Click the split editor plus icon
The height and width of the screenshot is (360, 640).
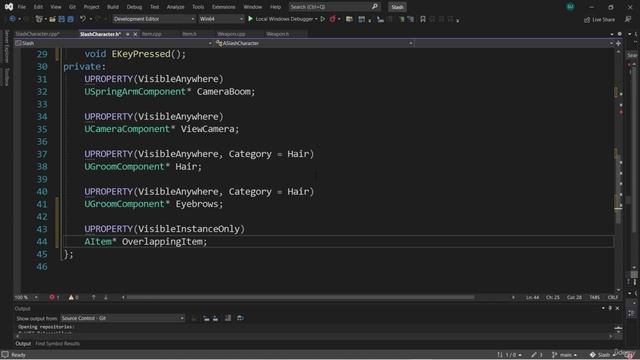click(618, 43)
